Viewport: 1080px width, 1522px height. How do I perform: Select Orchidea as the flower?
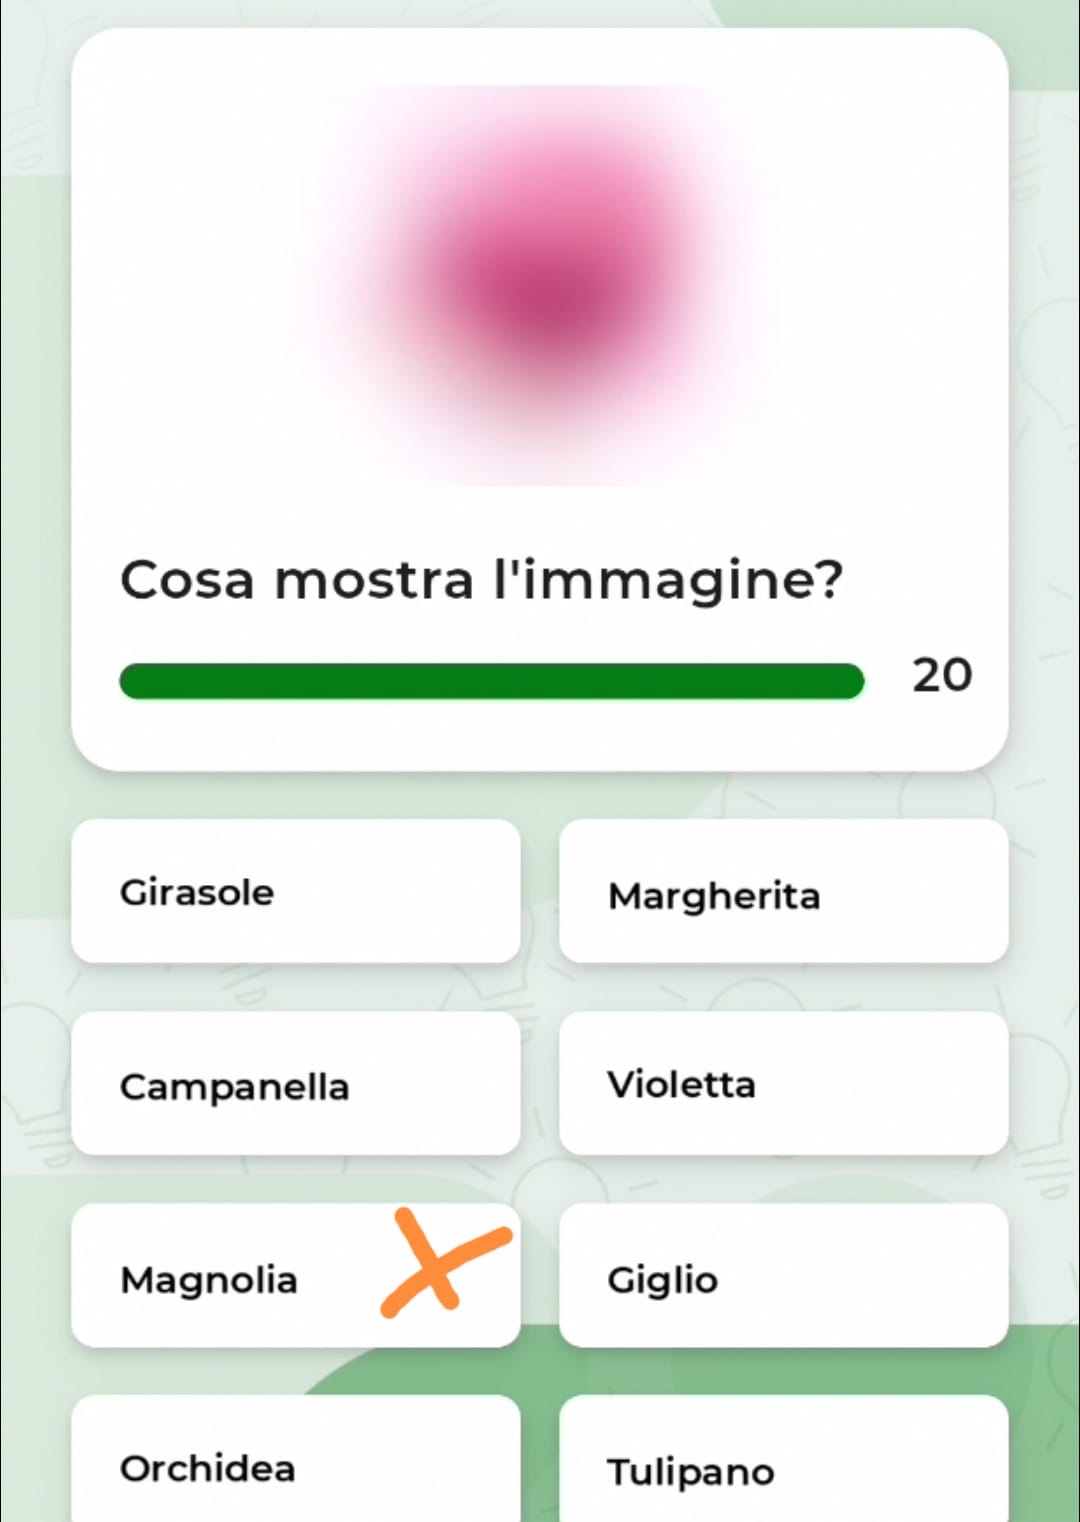(x=296, y=1458)
